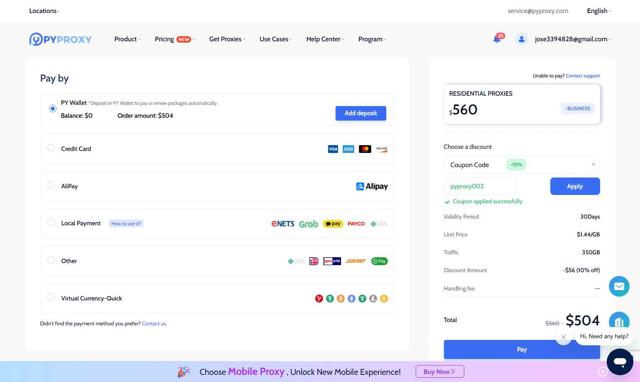Select AliPay payment method

coord(51,186)
